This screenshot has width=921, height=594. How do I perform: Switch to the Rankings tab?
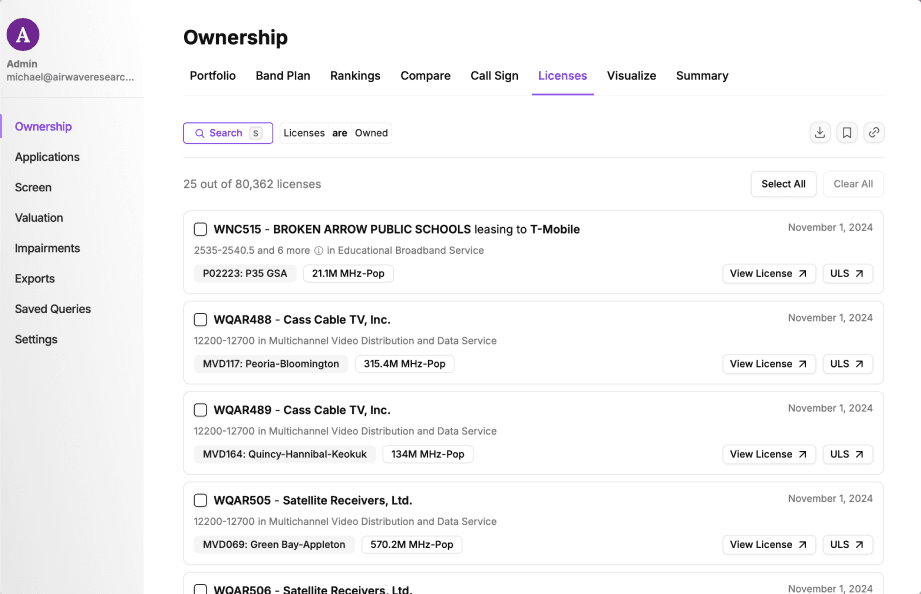click(355, 76)
